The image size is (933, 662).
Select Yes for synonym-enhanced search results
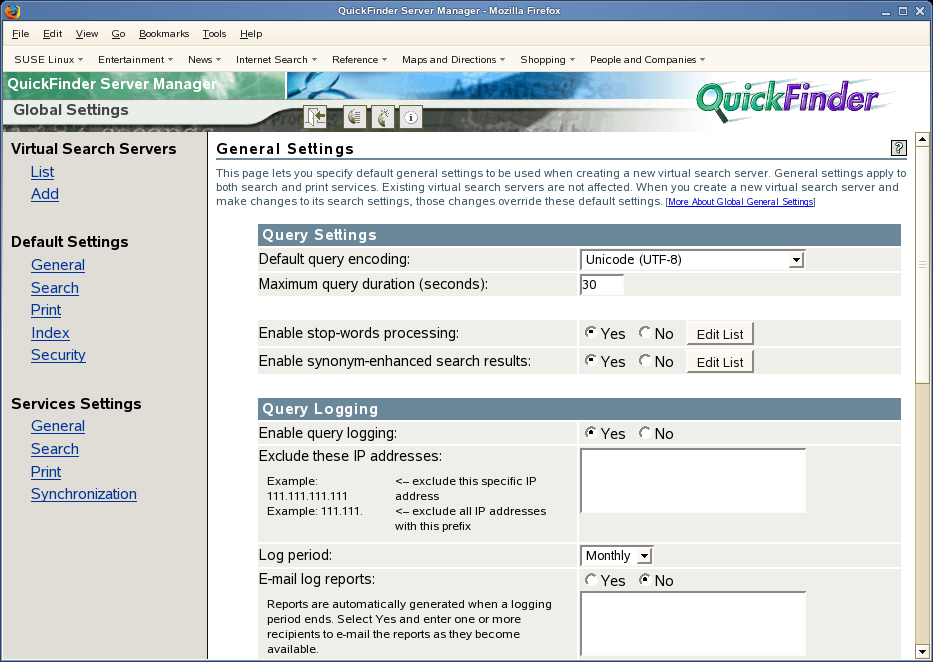pos(591,360)
